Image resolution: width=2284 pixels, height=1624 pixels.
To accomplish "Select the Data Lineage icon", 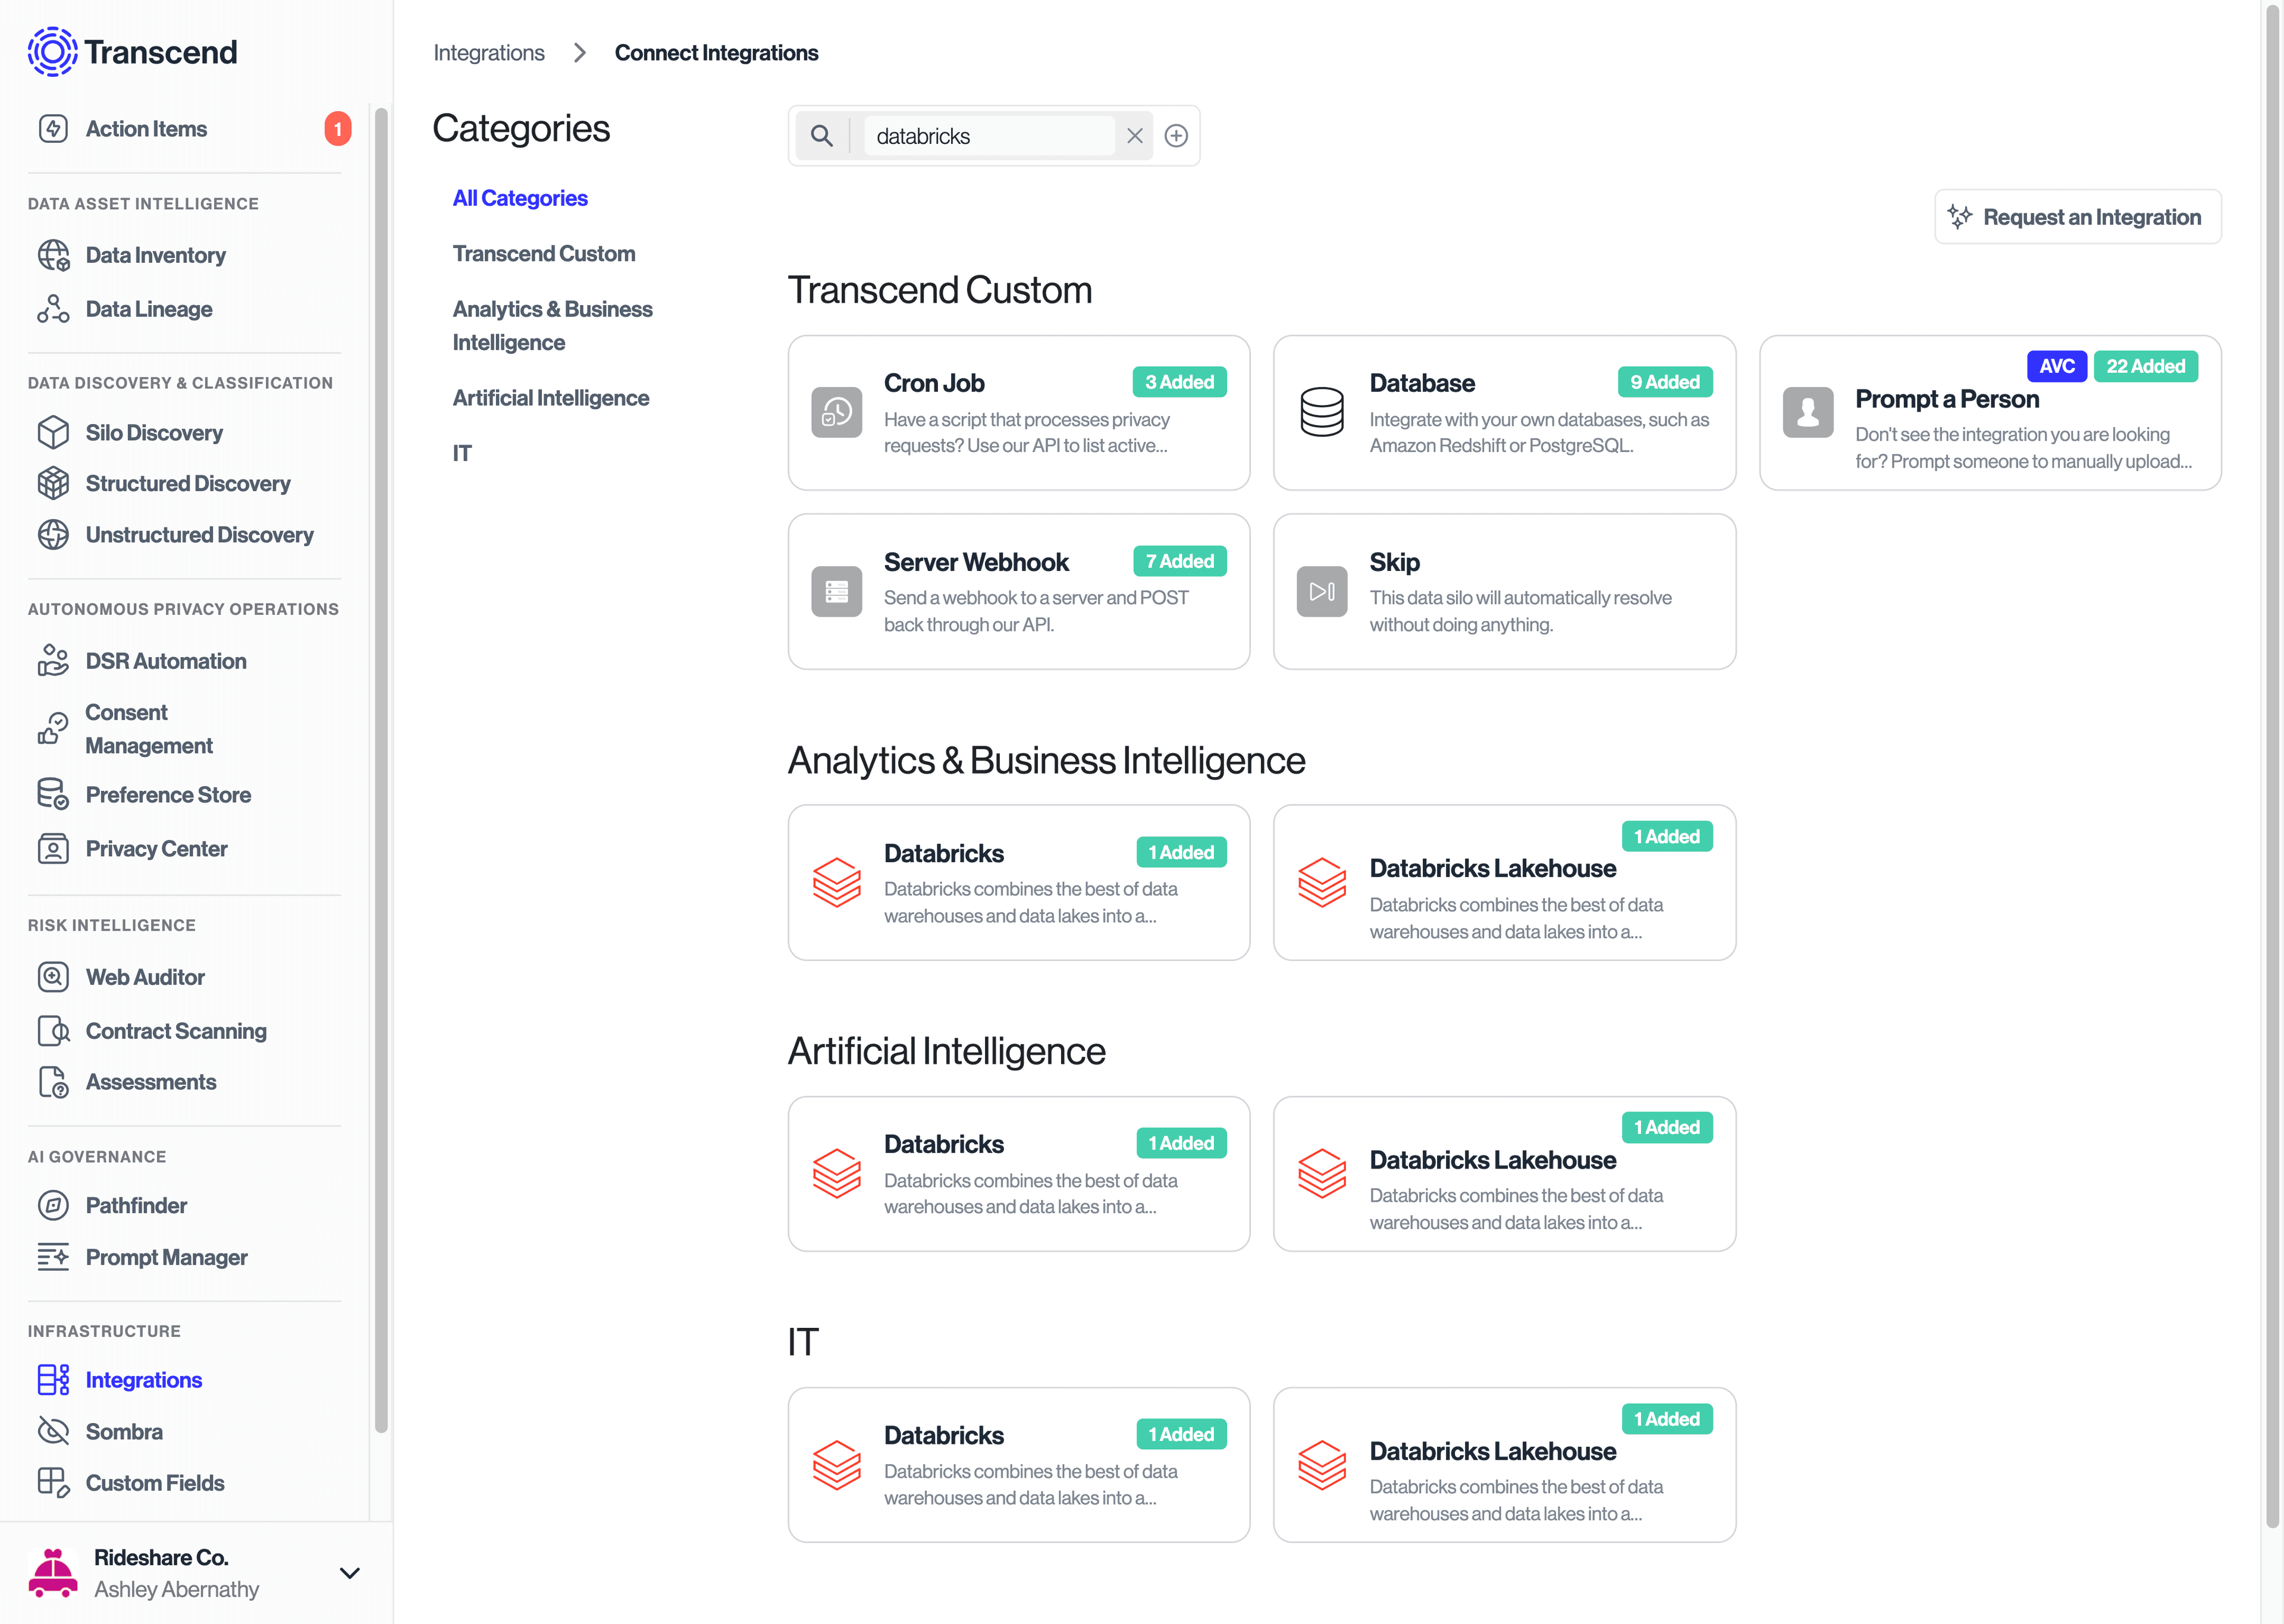I will click(54, 308).
